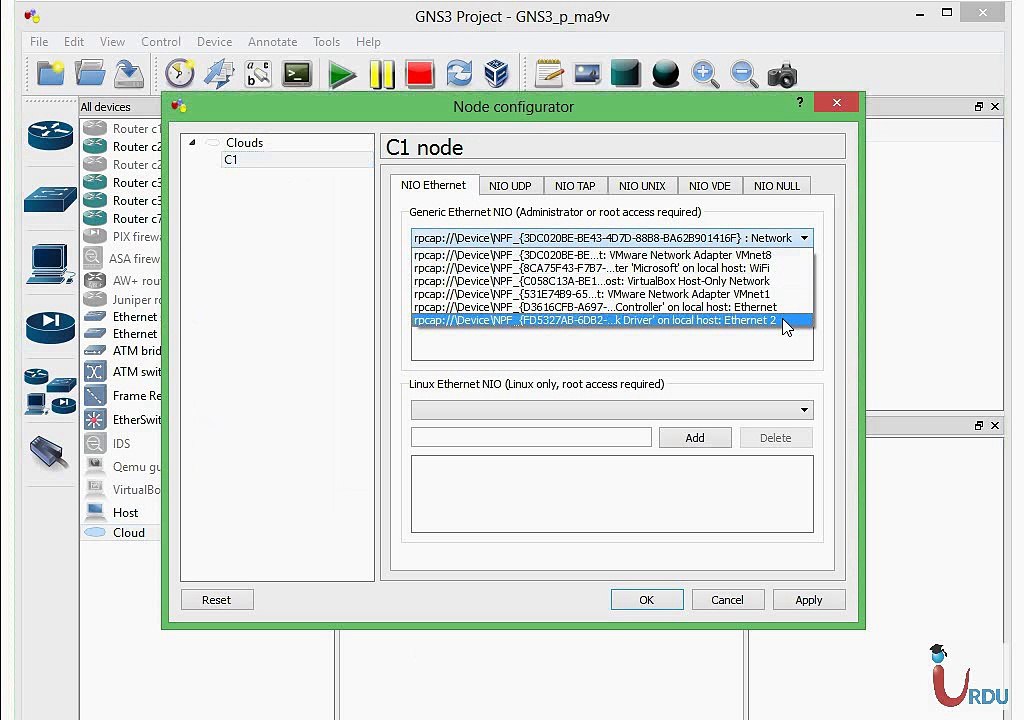Viewport: 1024px width, 720px height.
Task: Open the Device menu
Action: click(x=214, y=42)
